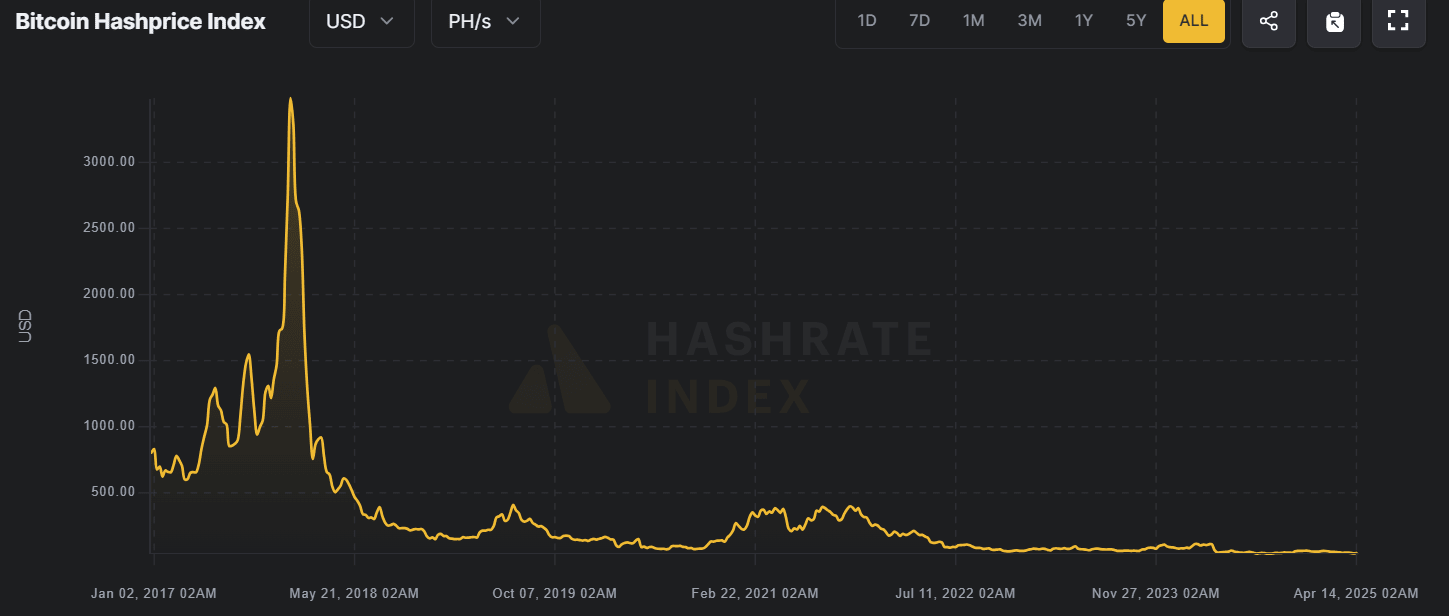
Task: Click the download chart image icon
Action: [x=1334, y=21]
